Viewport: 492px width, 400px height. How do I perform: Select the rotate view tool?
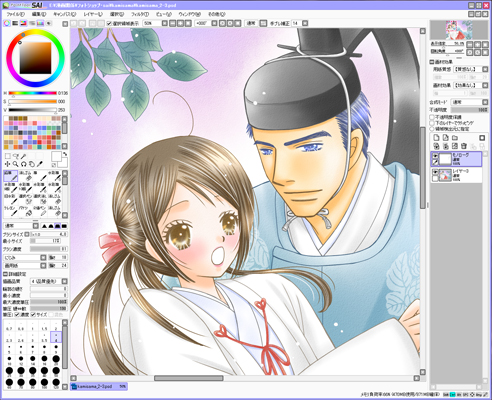pyautogui.click(x=23, y=164)
